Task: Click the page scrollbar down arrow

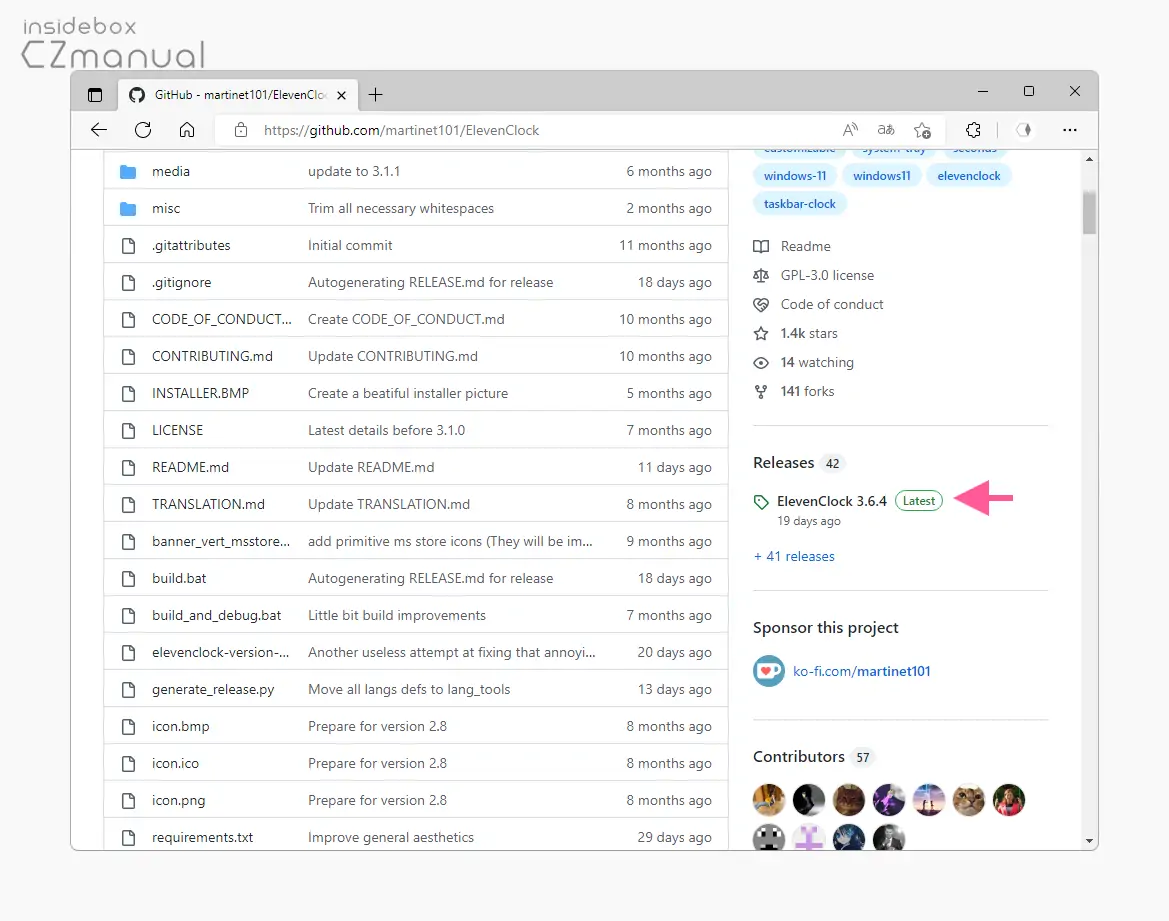Action: (x=1089, y=840)
